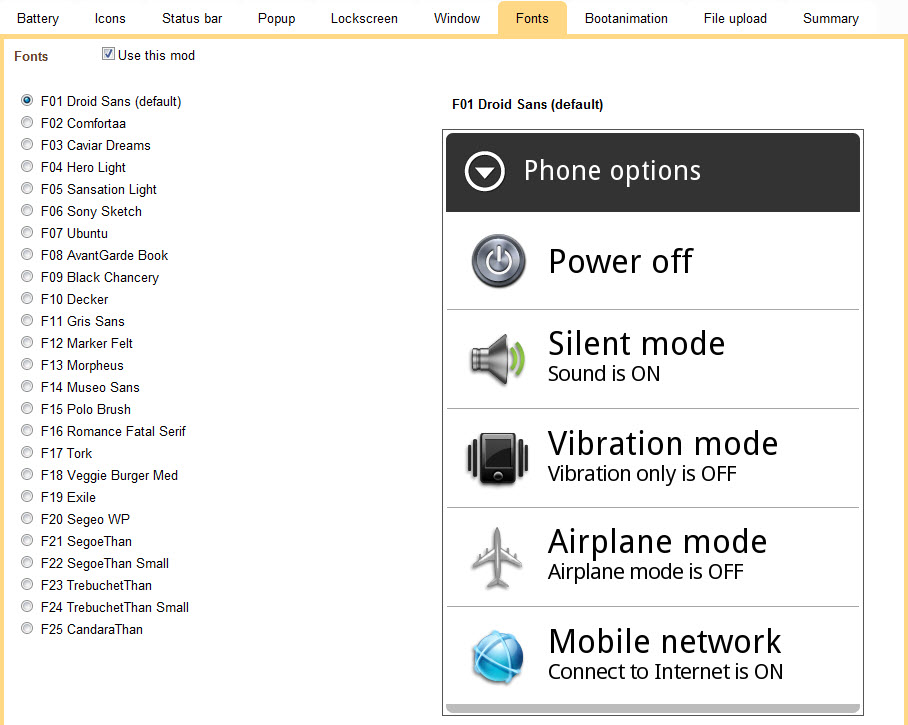Click the Vibration mode label in preview

click(x=663, y=444)
